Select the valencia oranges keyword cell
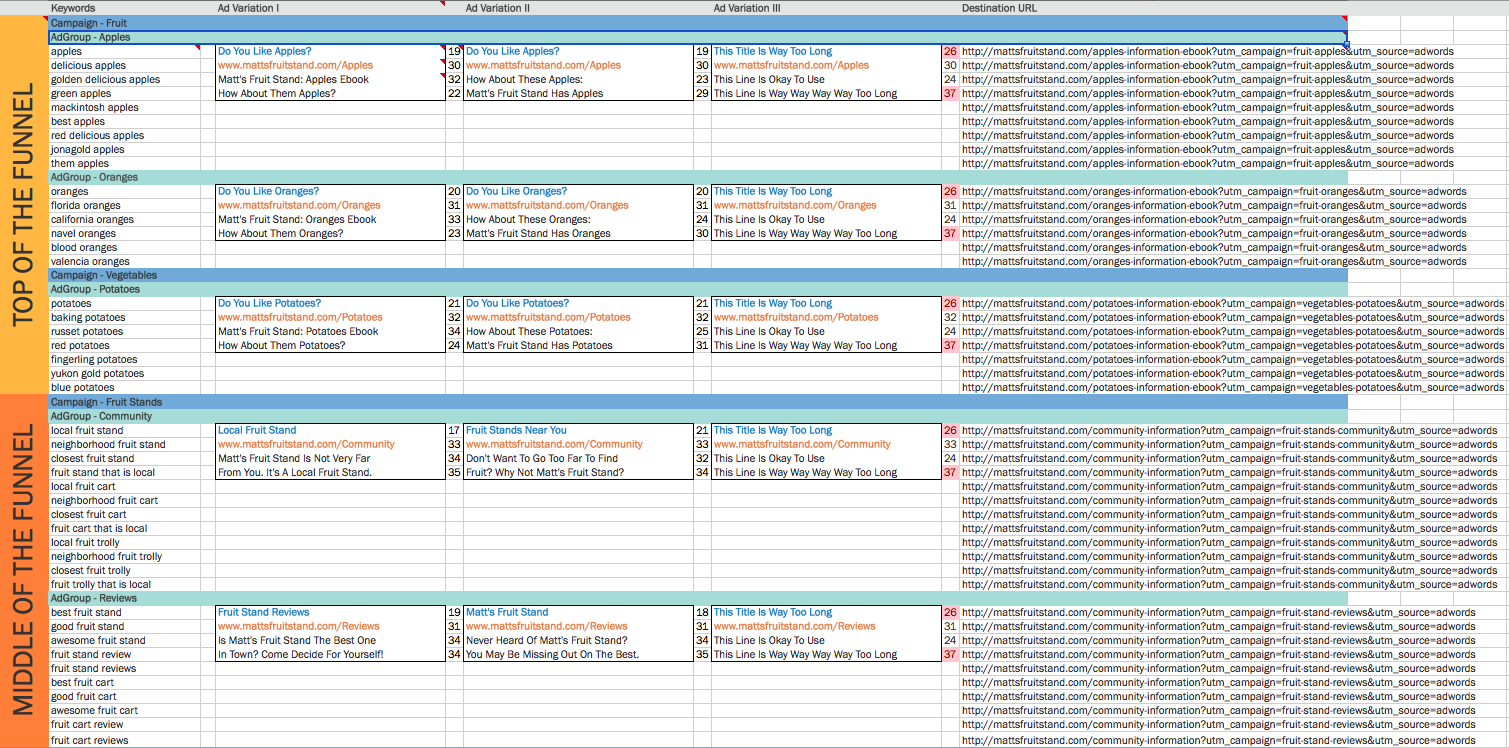 [x=124, y=261]
